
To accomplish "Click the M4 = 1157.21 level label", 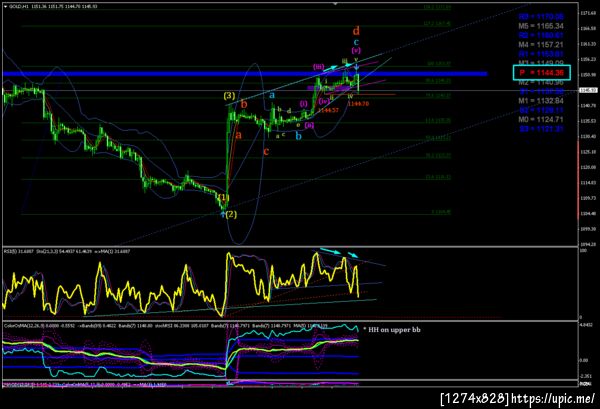I will [x=541, y=45].
